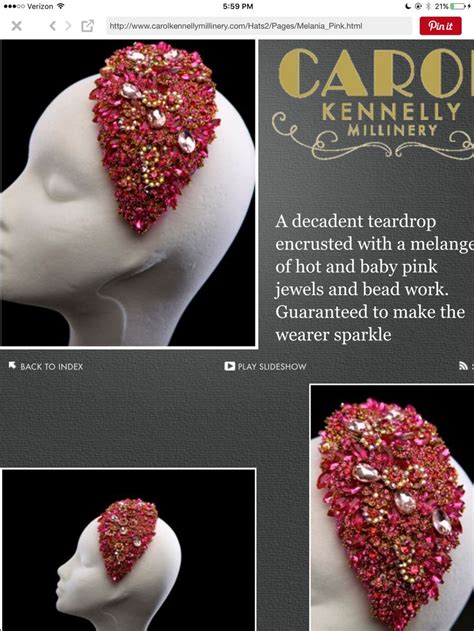This screenshot has height=631, width=474.
Task: Tap the 5:59 PM clock in status bar
Action: coord(237,6)
